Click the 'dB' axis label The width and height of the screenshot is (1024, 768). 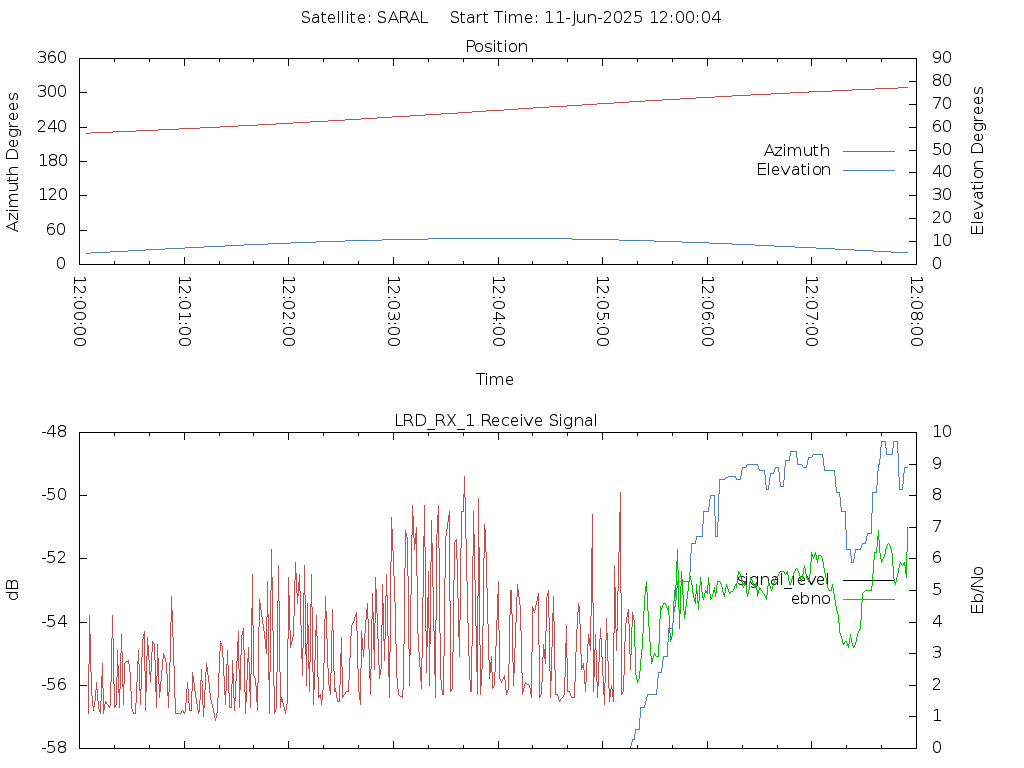(12, 590)
